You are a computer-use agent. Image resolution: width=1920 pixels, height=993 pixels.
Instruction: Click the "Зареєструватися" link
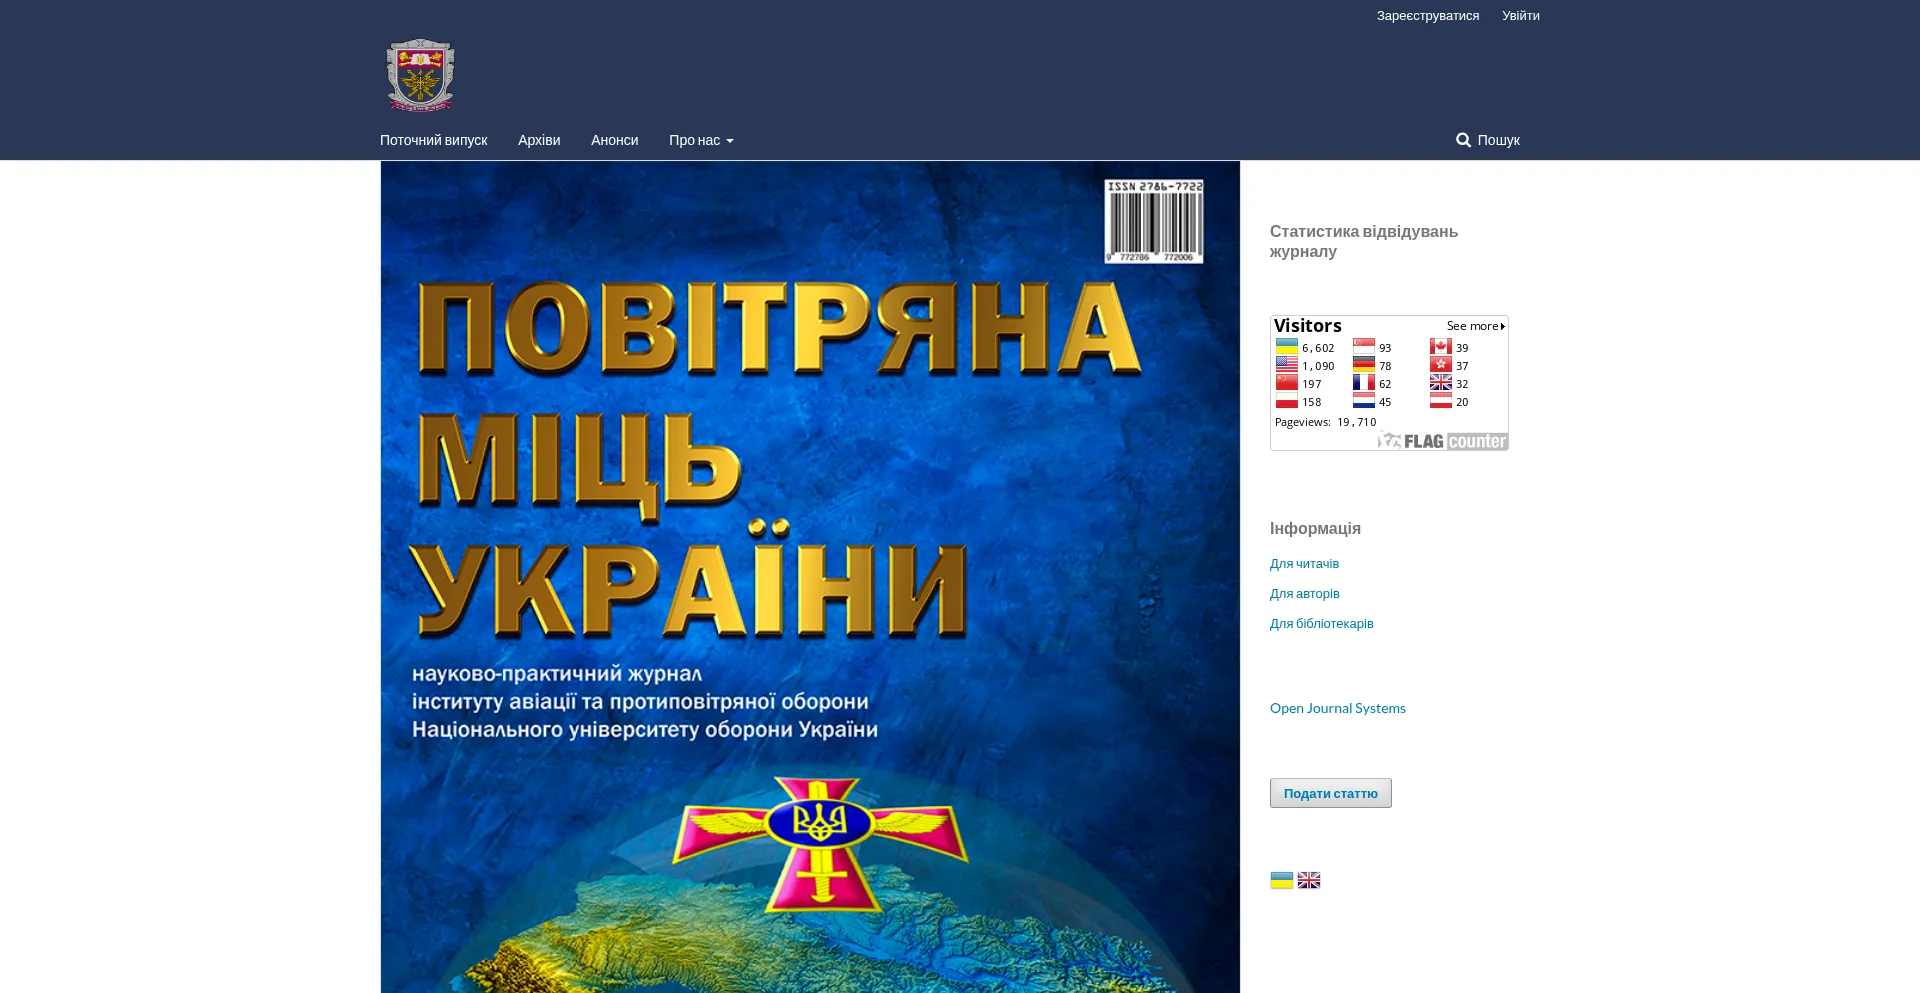point(1427,16)
